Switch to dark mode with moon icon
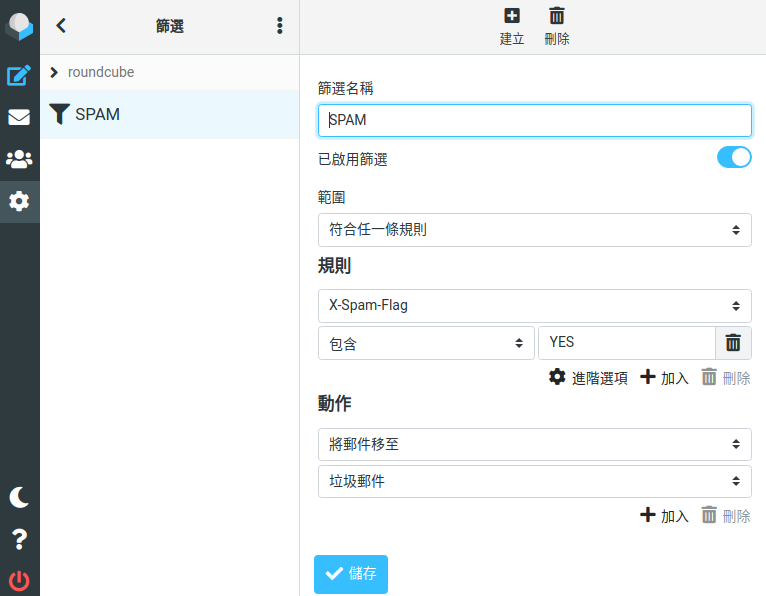766x596 pixels. [x=19, y=497]
